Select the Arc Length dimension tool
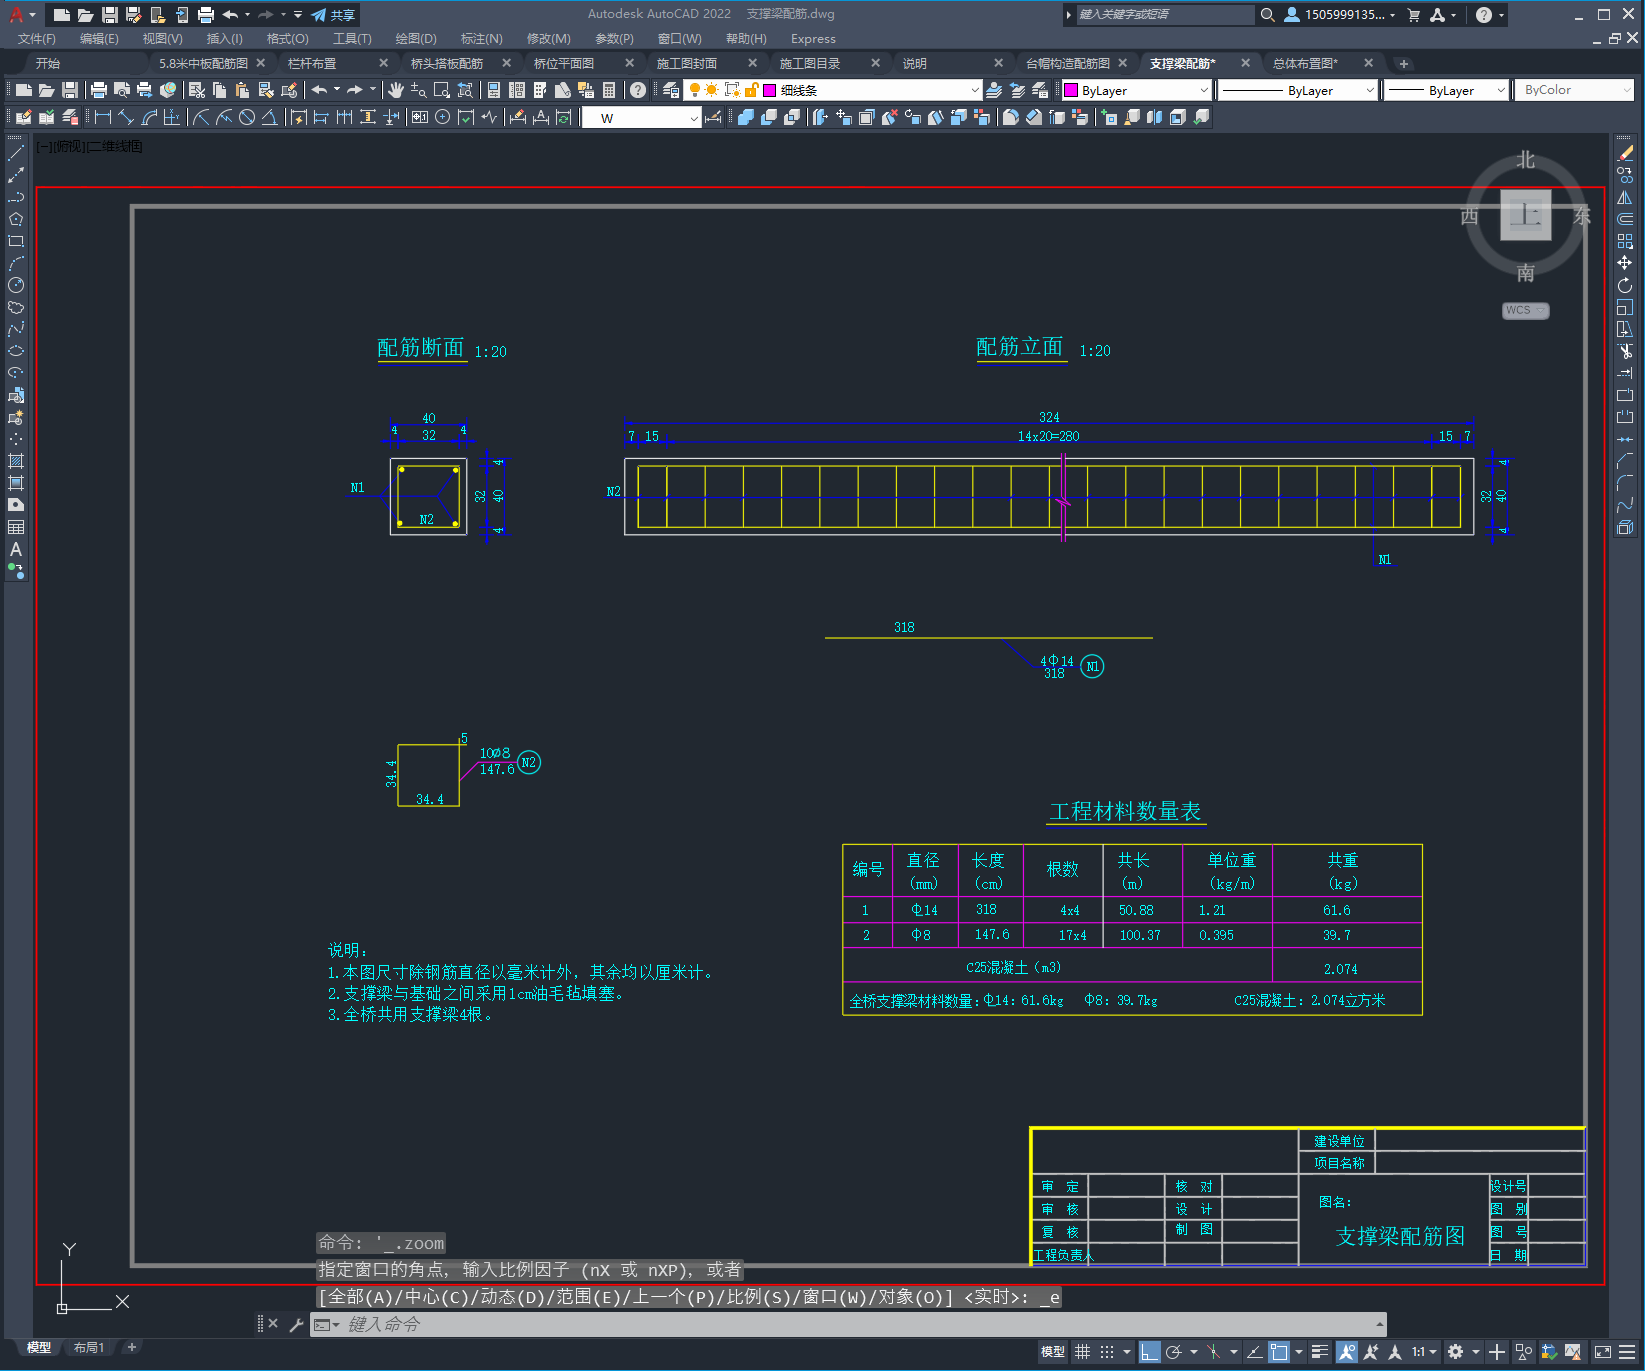The height and width of the screenshot is (1371, 1645). pyautogui.click(x=149, y=117)
